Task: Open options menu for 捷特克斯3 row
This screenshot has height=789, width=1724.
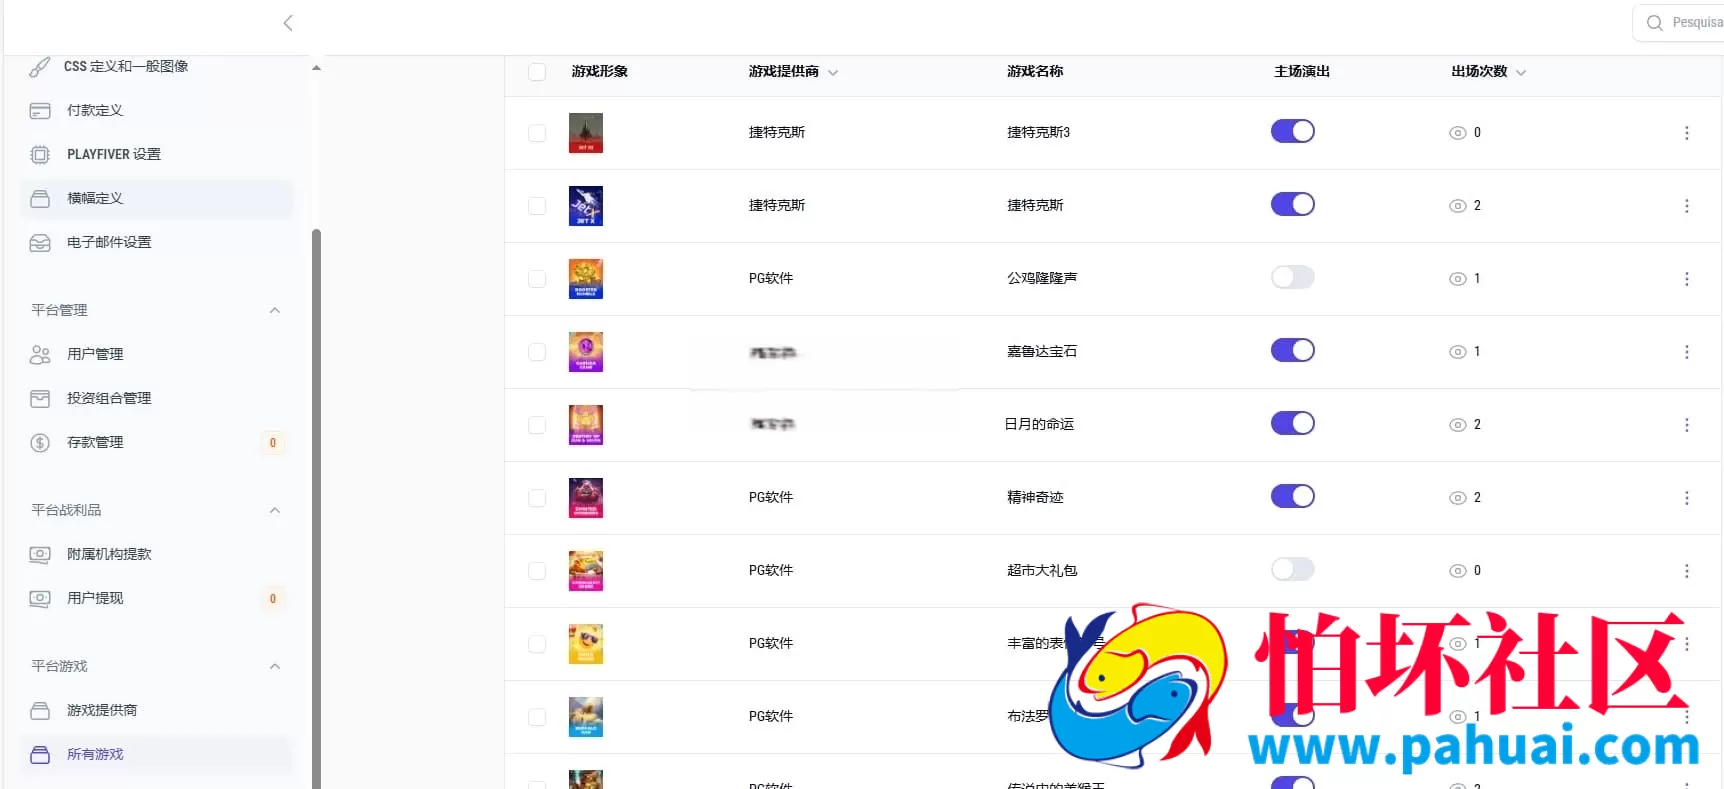Action: pyautogui.click(x=1686, y=133)
